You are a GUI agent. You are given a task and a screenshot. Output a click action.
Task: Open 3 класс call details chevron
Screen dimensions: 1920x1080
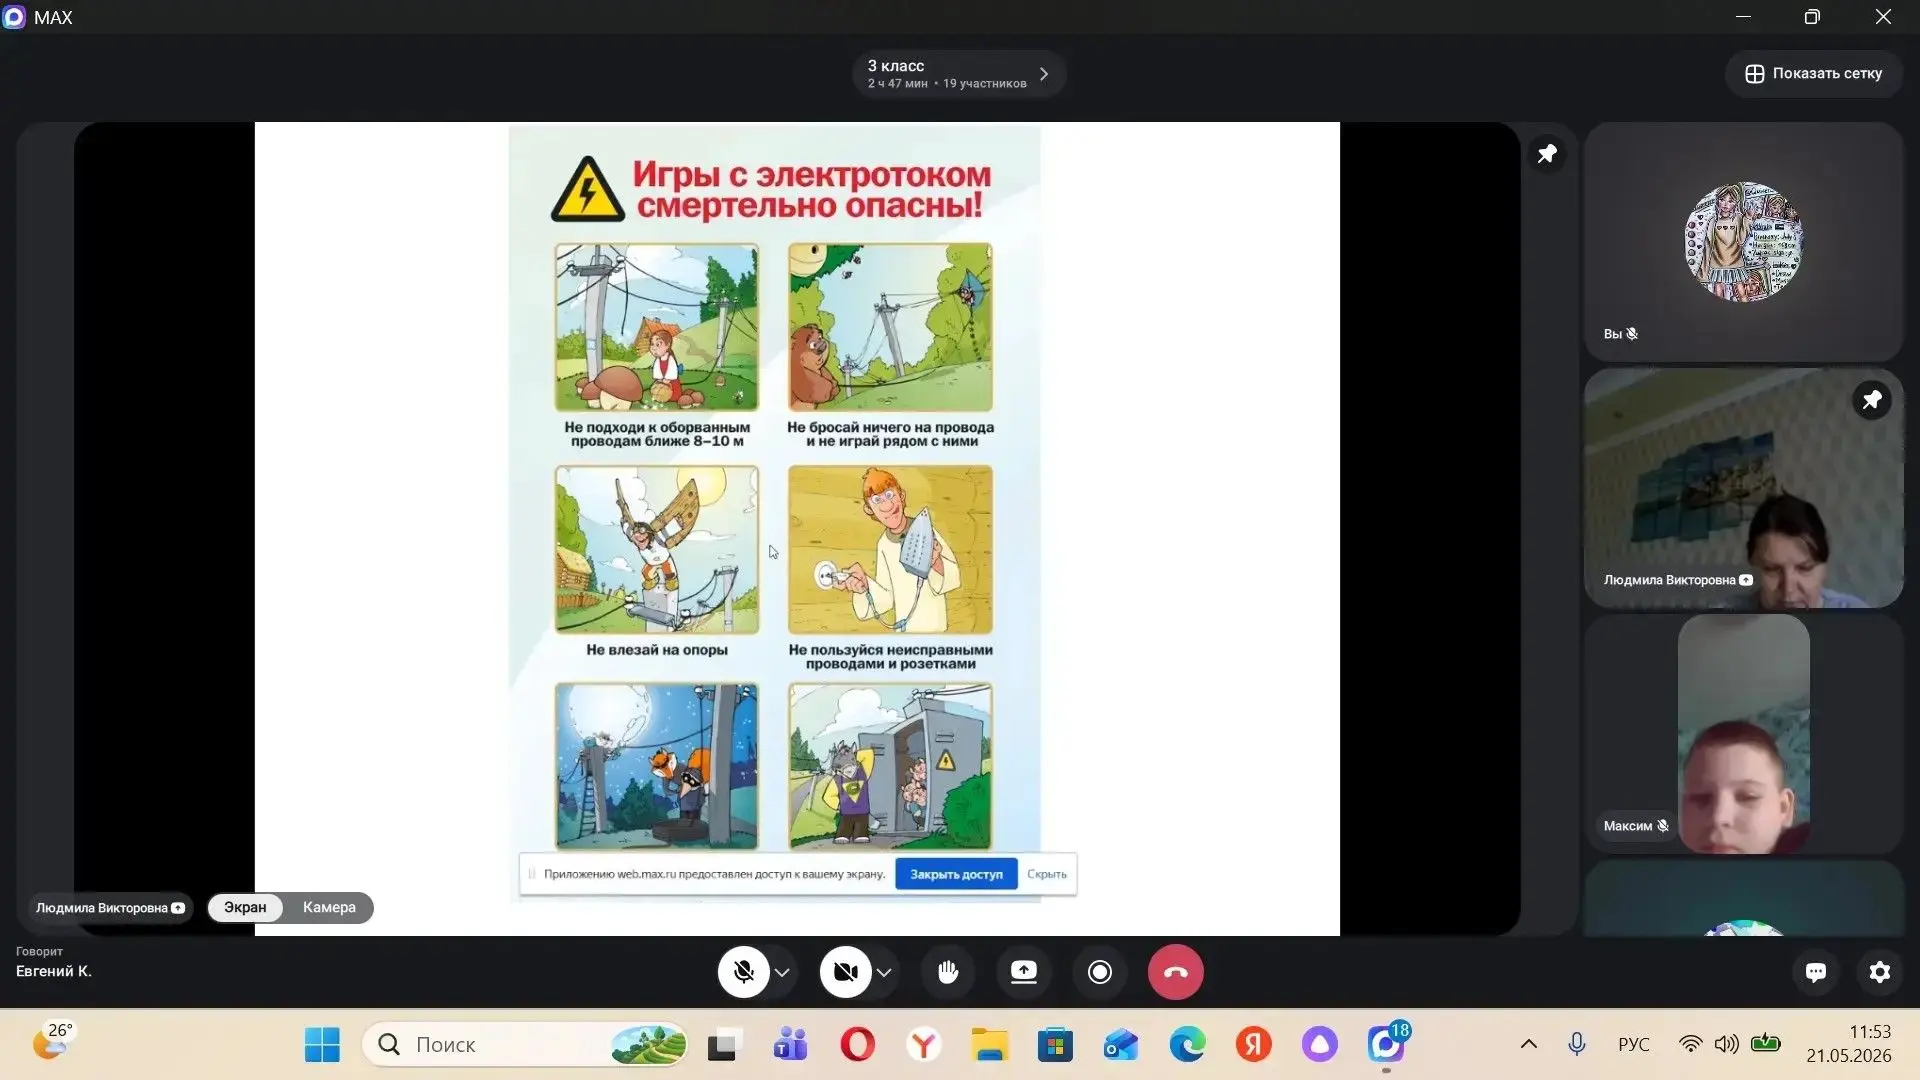[x=1044, y=74]
